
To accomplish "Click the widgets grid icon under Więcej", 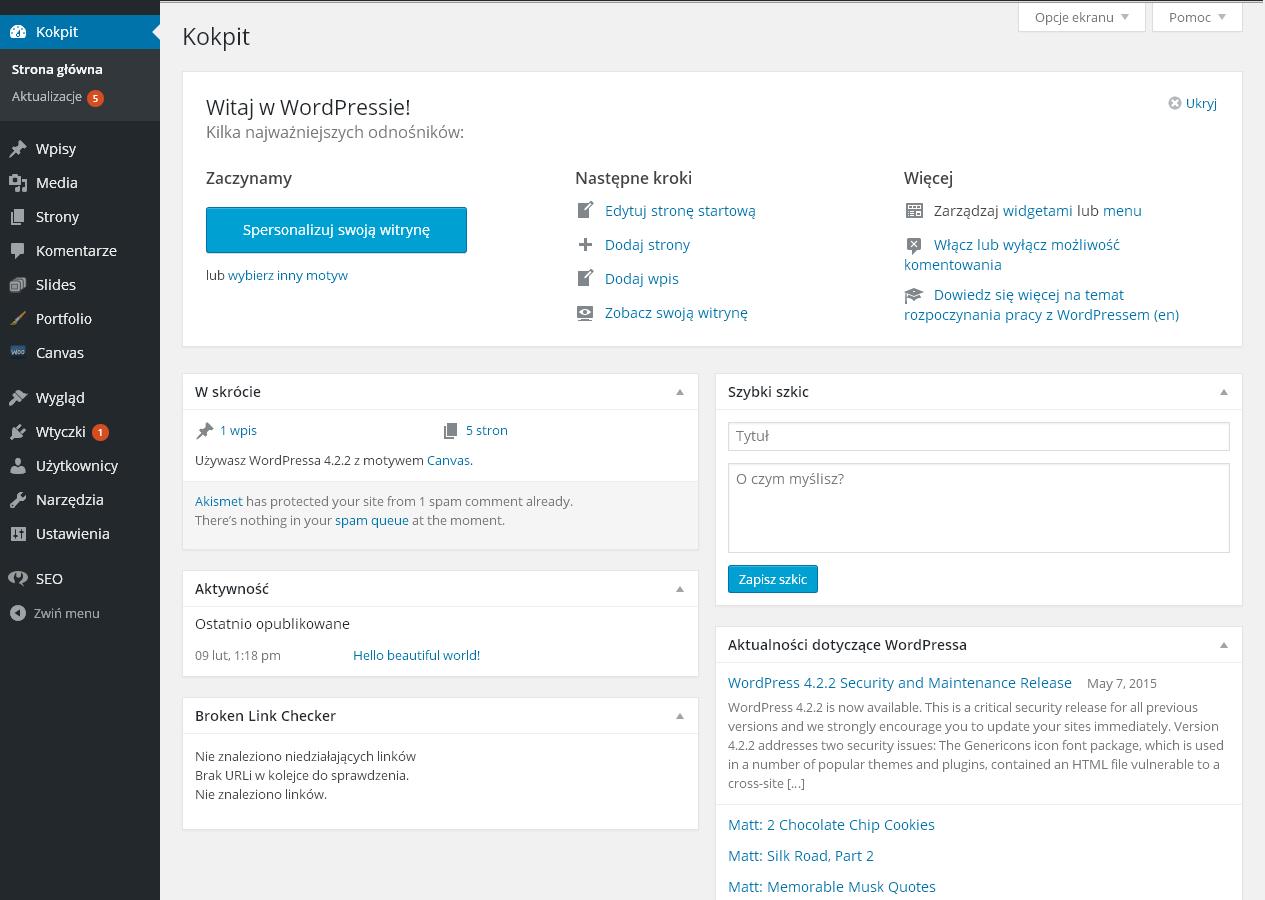I will (x=914, y=211).
